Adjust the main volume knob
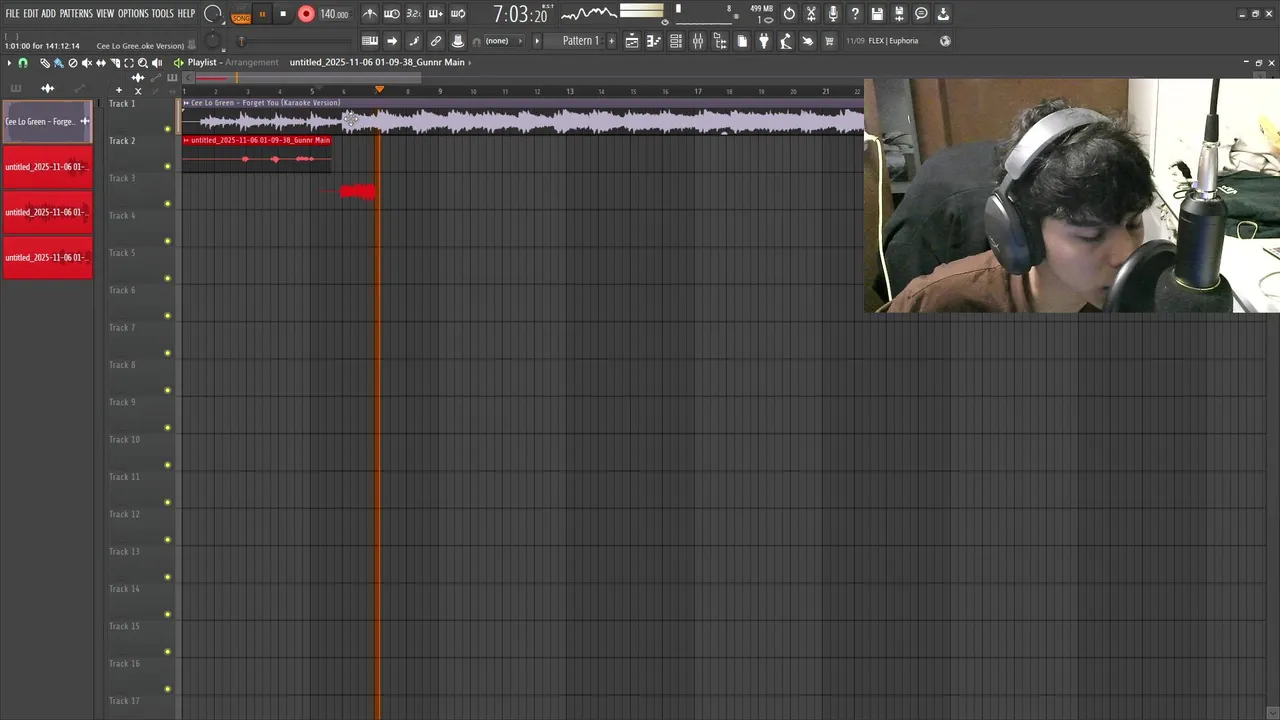1280x720 pixels. point(213,14)
